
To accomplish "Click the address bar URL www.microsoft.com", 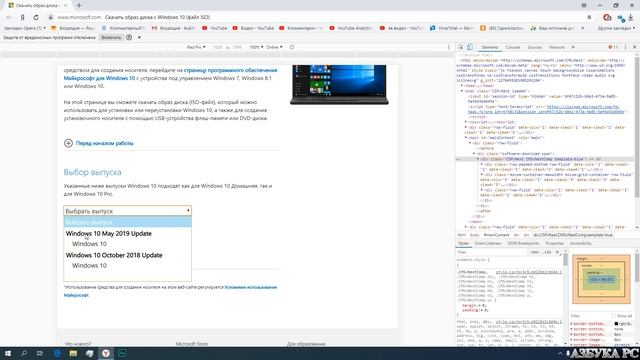I will 79,17.
